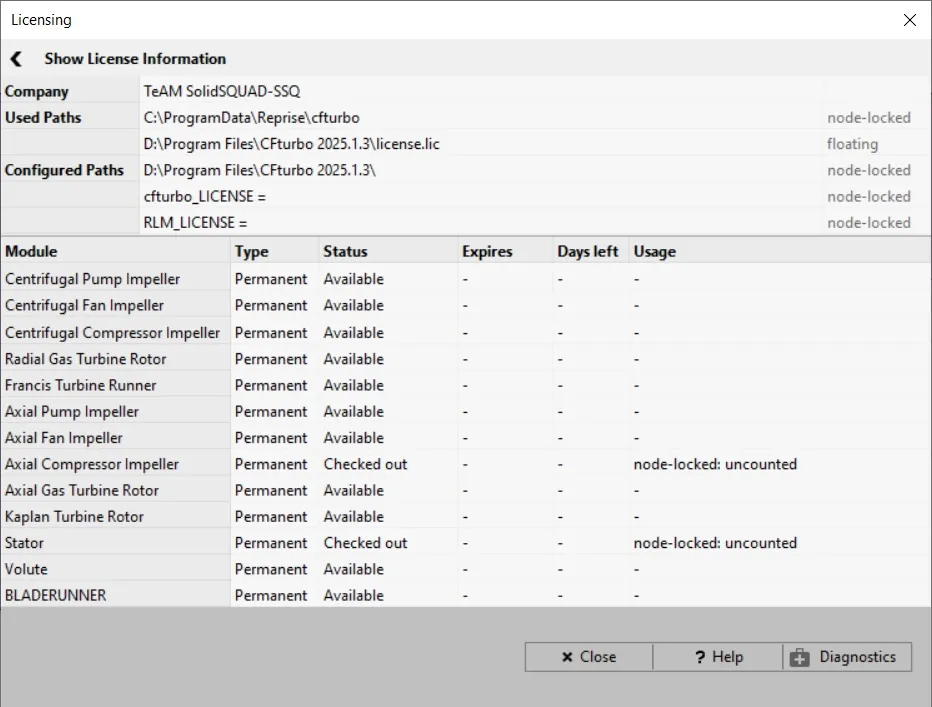Select the Centrifugal Fan Impeller module
Screen dimensions: 932x707
point(84,306)
